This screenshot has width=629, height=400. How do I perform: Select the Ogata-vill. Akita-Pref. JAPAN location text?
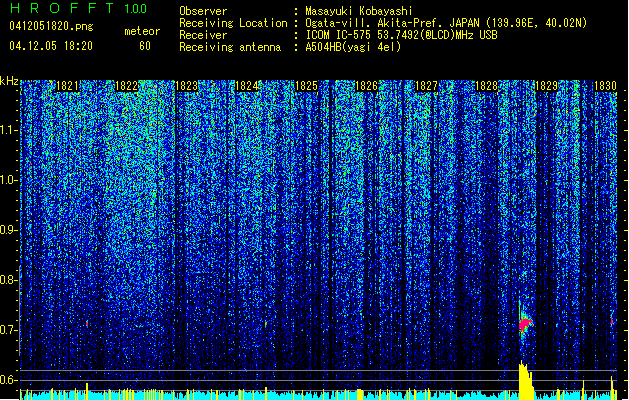pyautogui.click(x=446, y=23)
